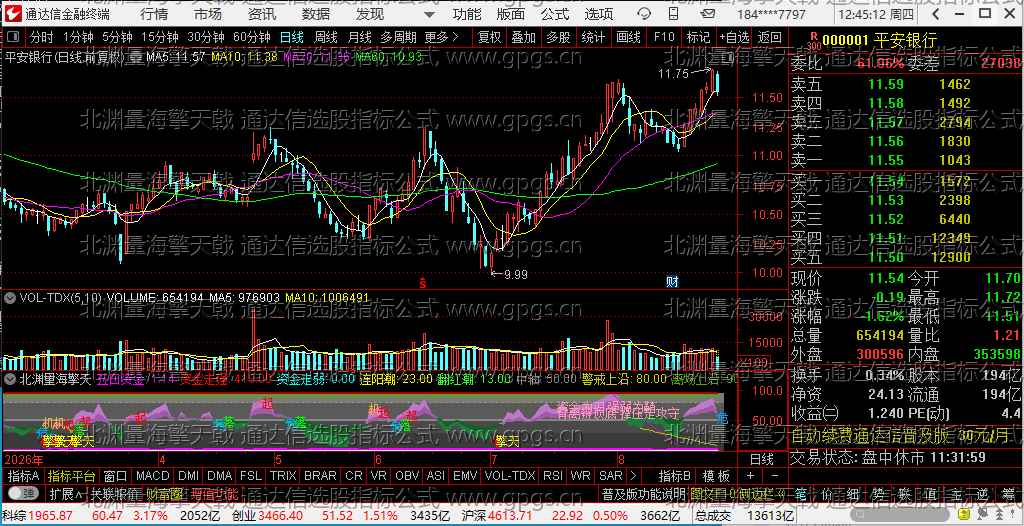Switch to 5分钟 period
The image size is (1024, 526).
116,37
